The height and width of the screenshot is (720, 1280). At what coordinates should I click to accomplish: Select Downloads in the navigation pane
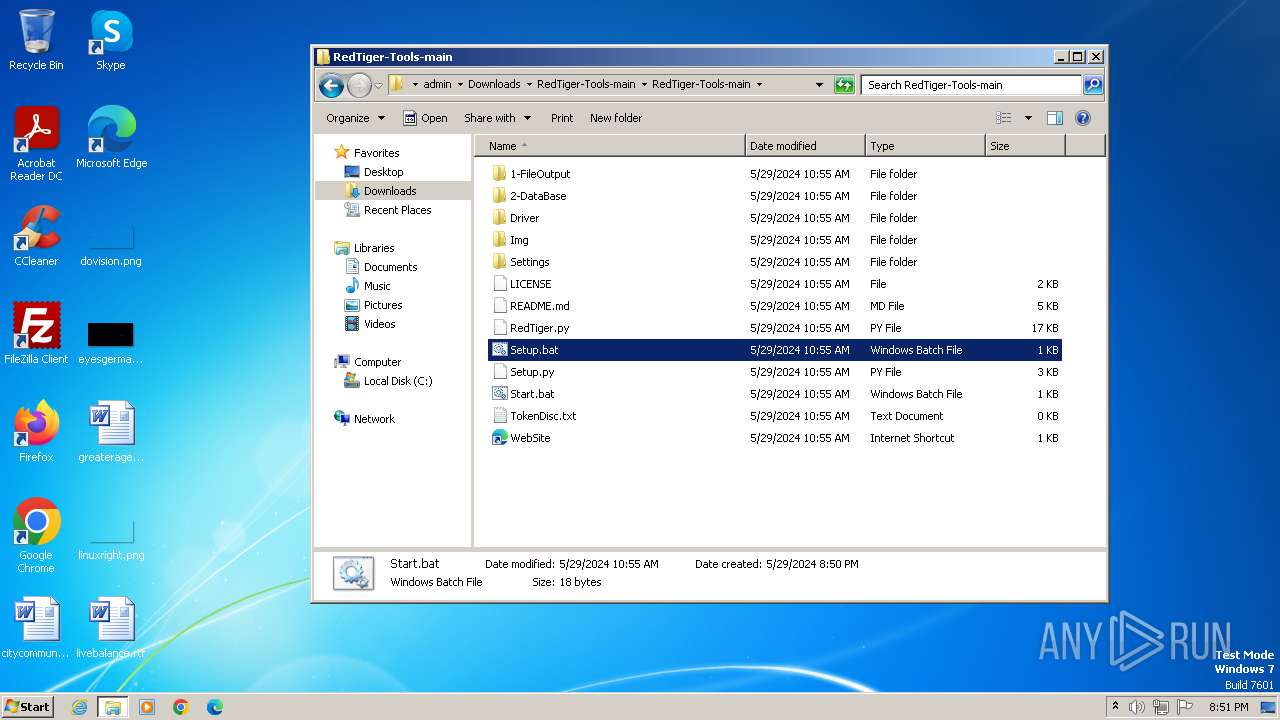coord(390,191)
